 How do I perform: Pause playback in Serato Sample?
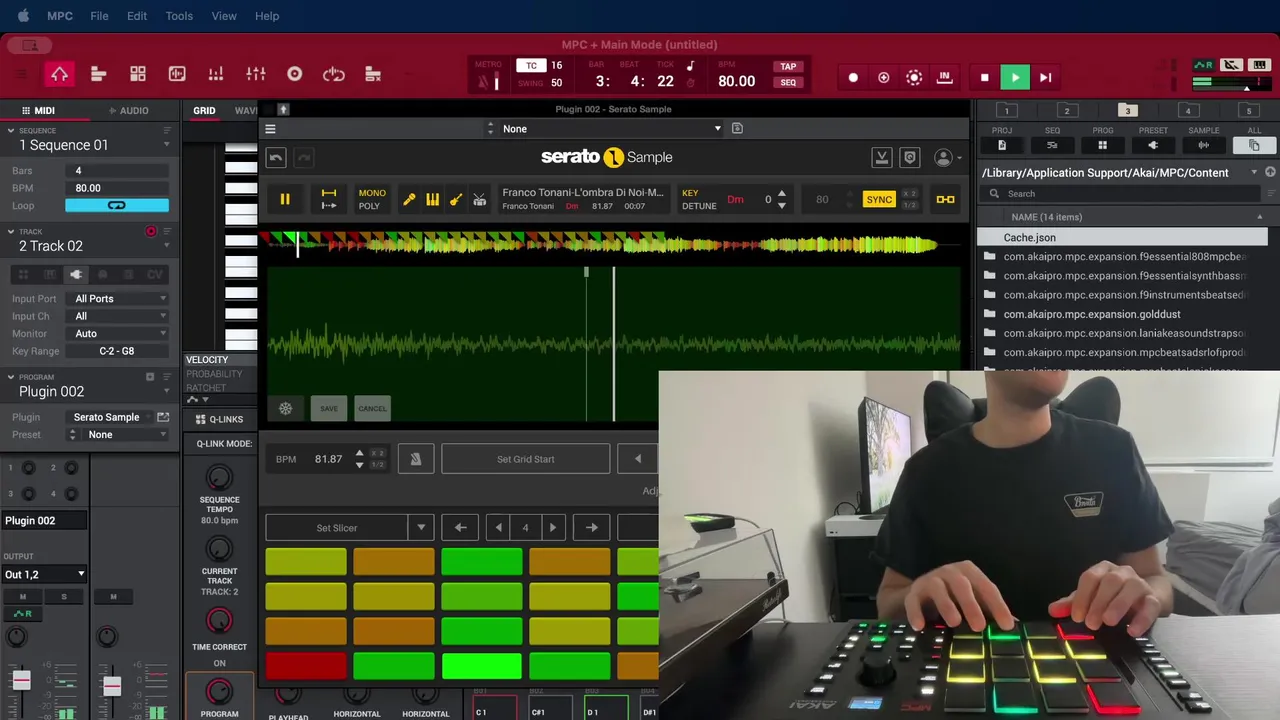point(285,199)
